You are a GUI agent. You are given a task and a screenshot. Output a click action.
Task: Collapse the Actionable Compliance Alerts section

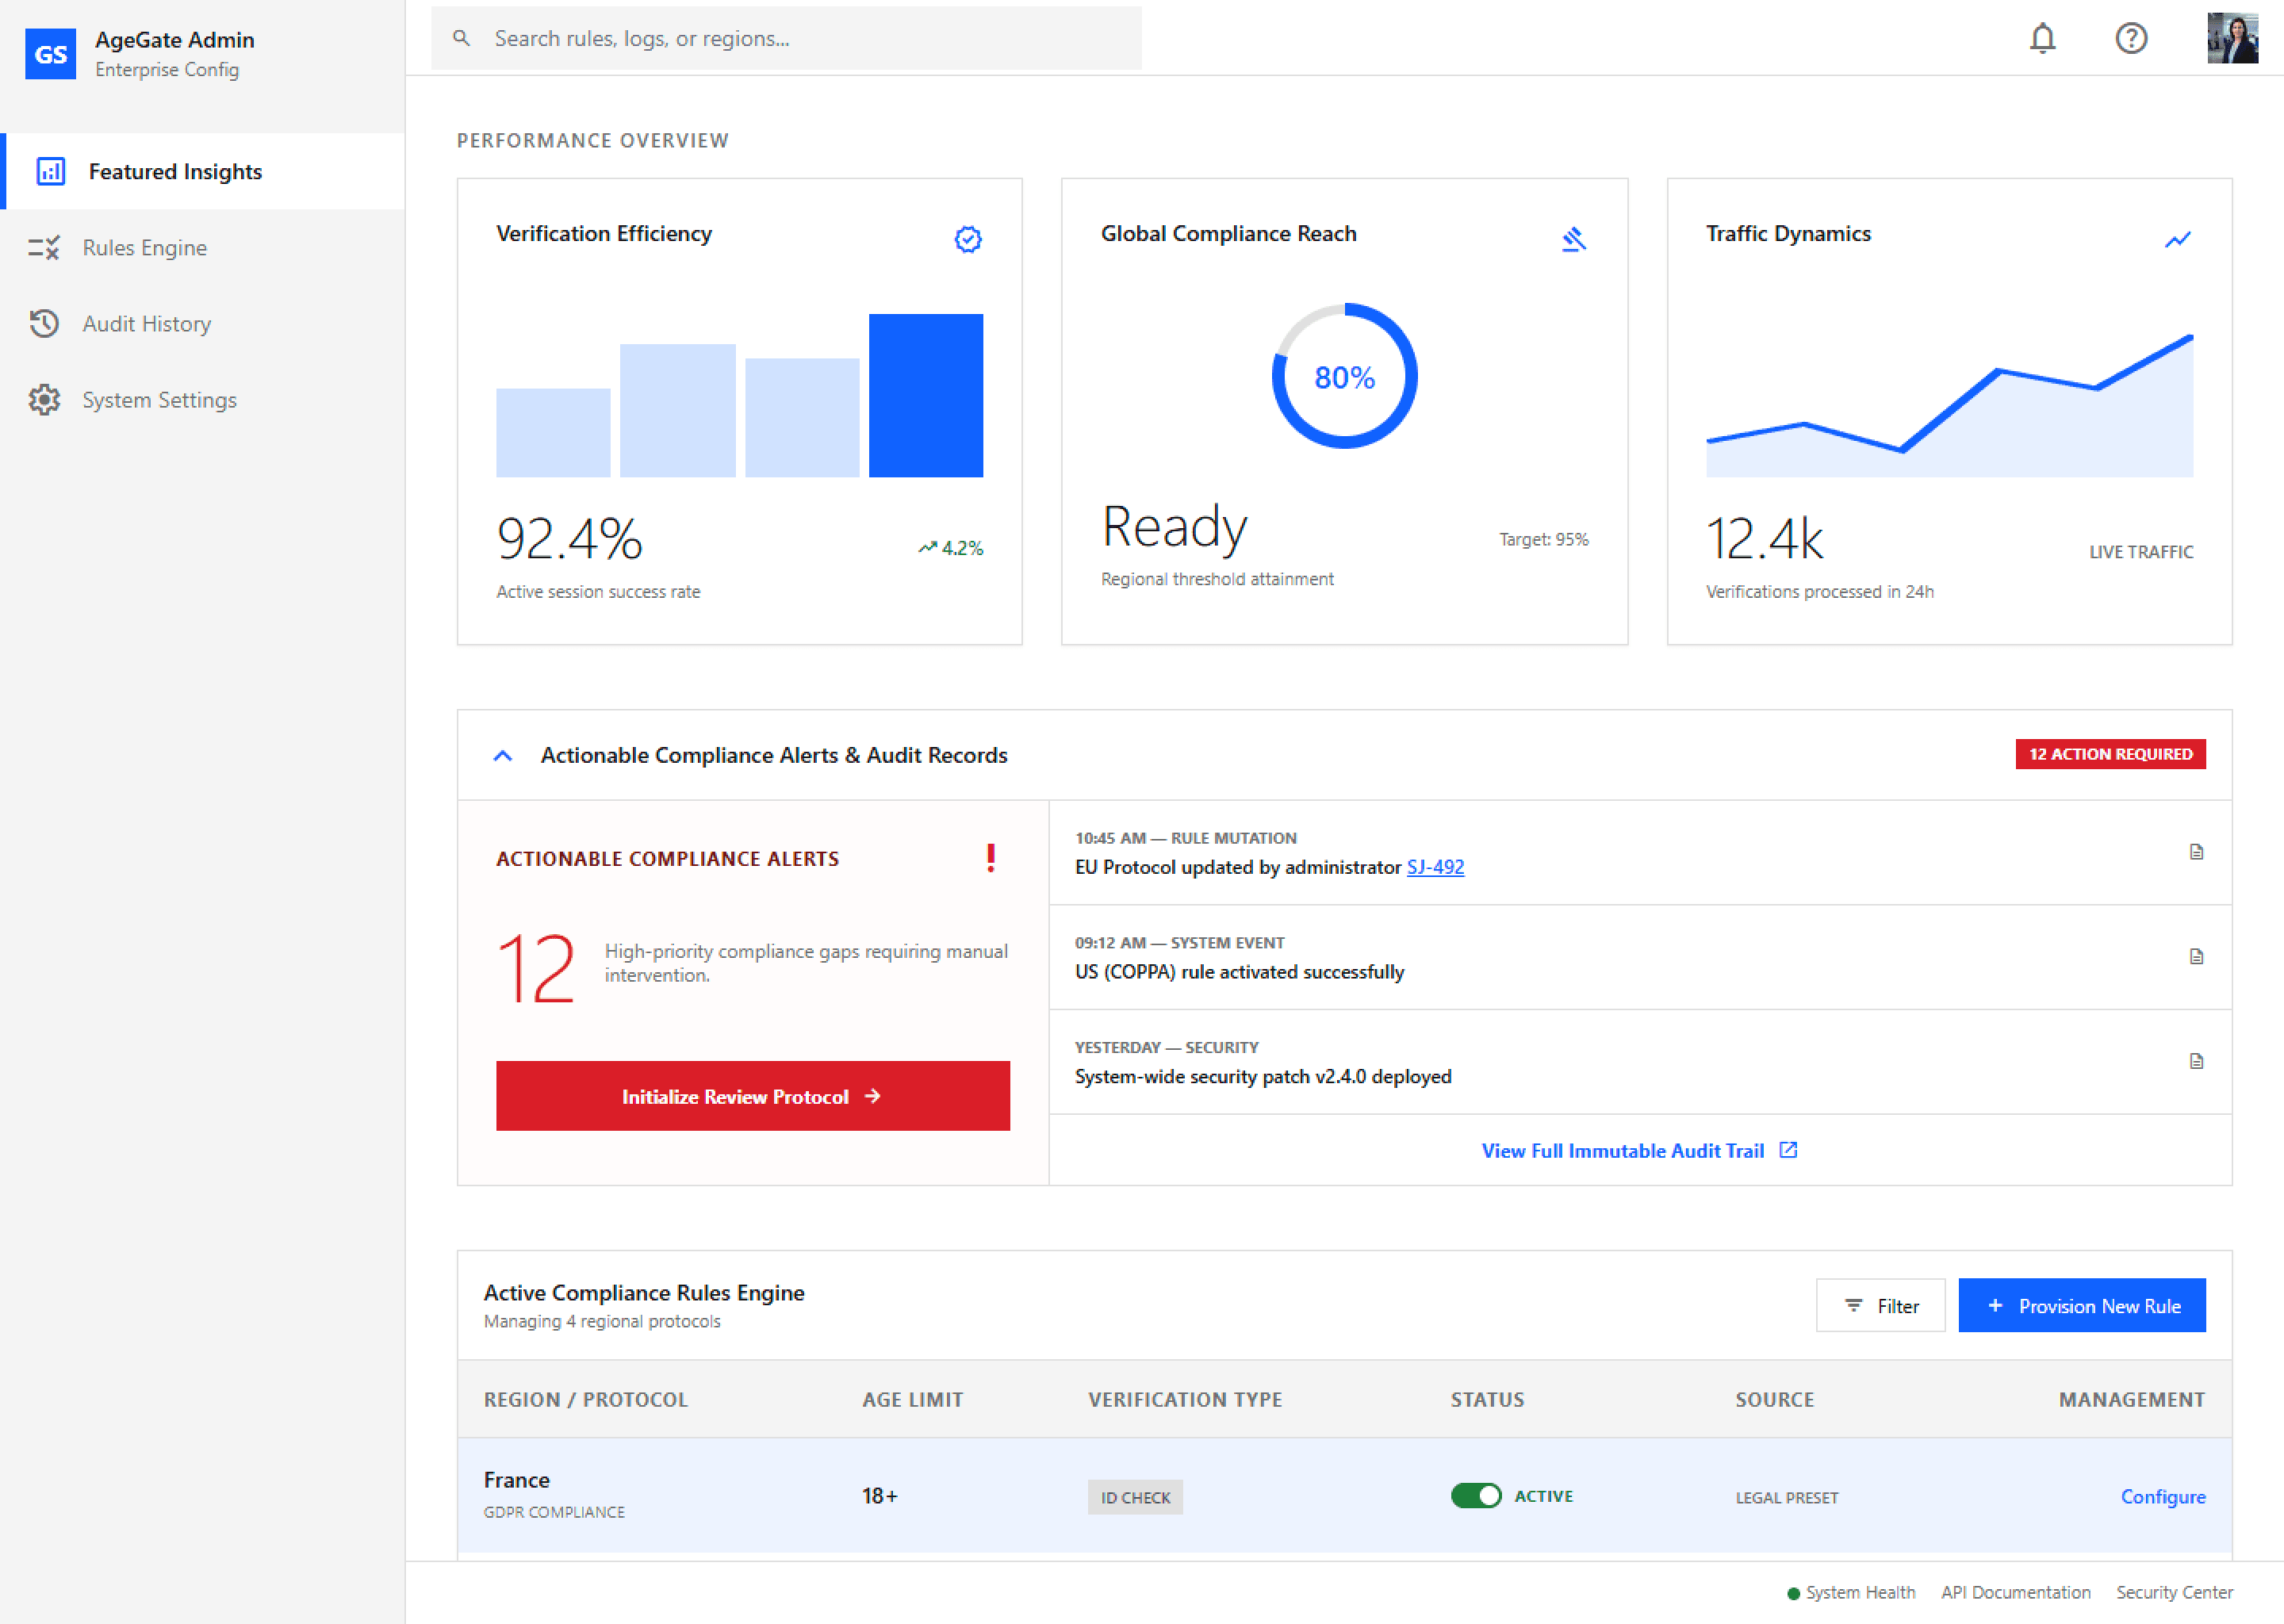click(503, 755)
